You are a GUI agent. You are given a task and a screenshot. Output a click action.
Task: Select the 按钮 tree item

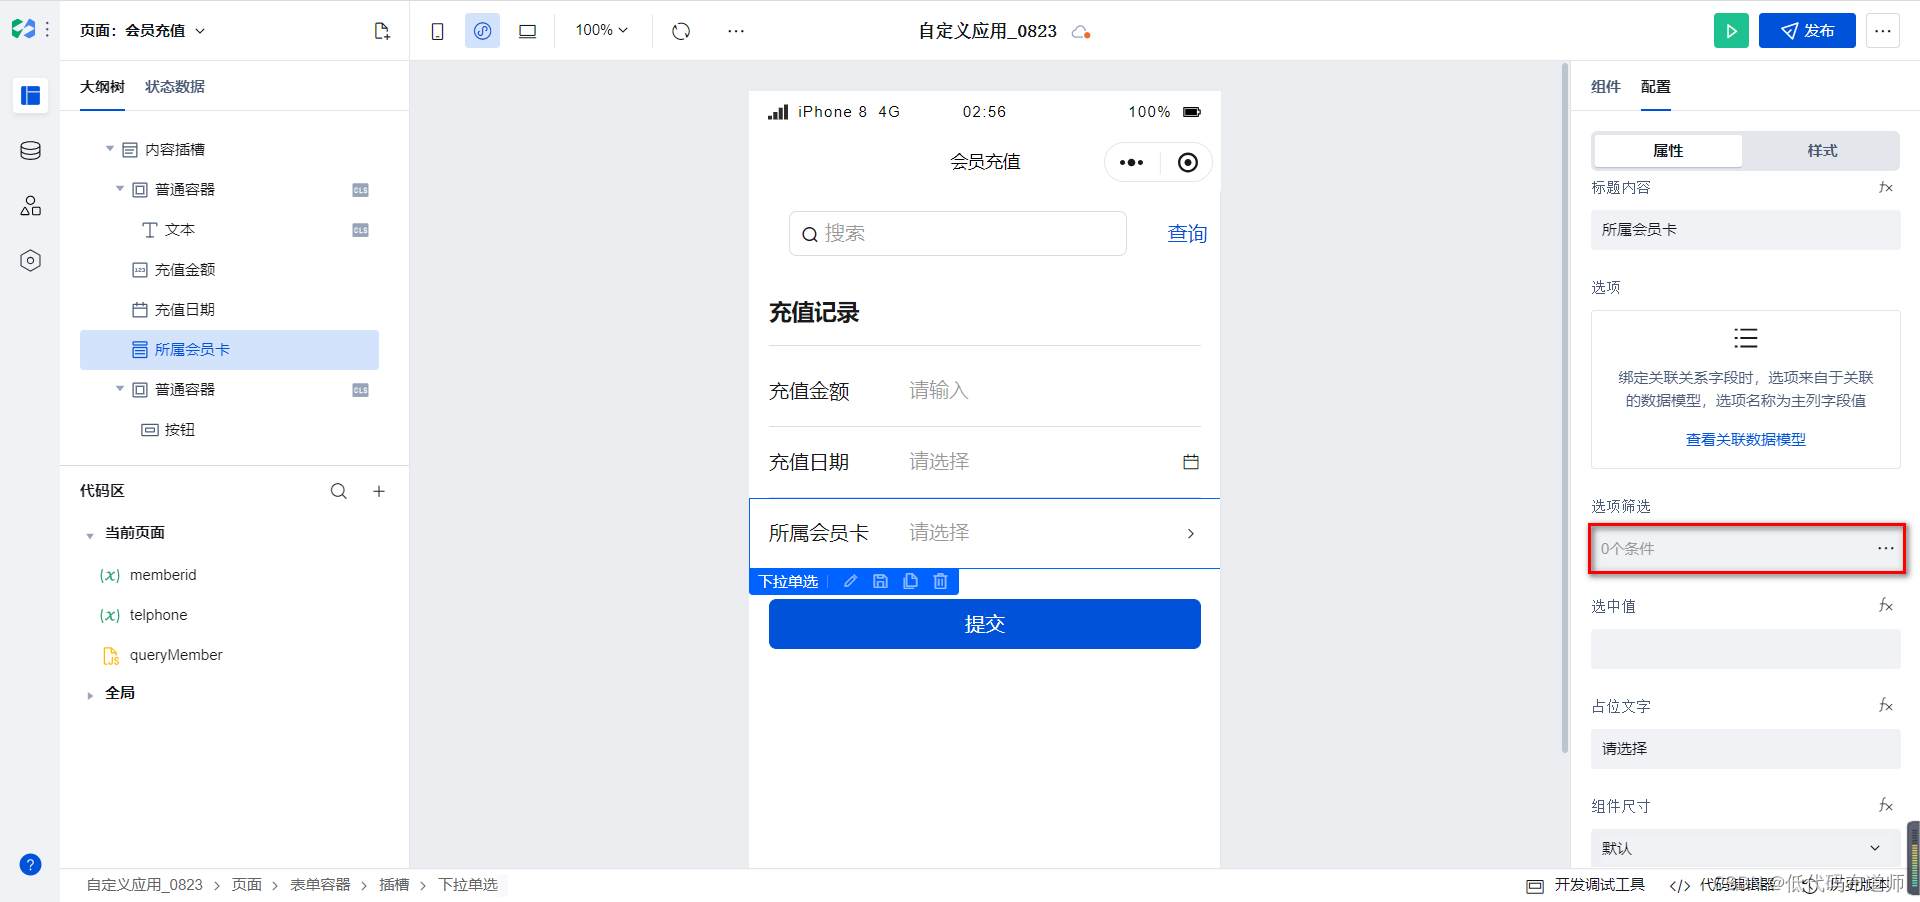pyautogui.click(x=229, y=430)
